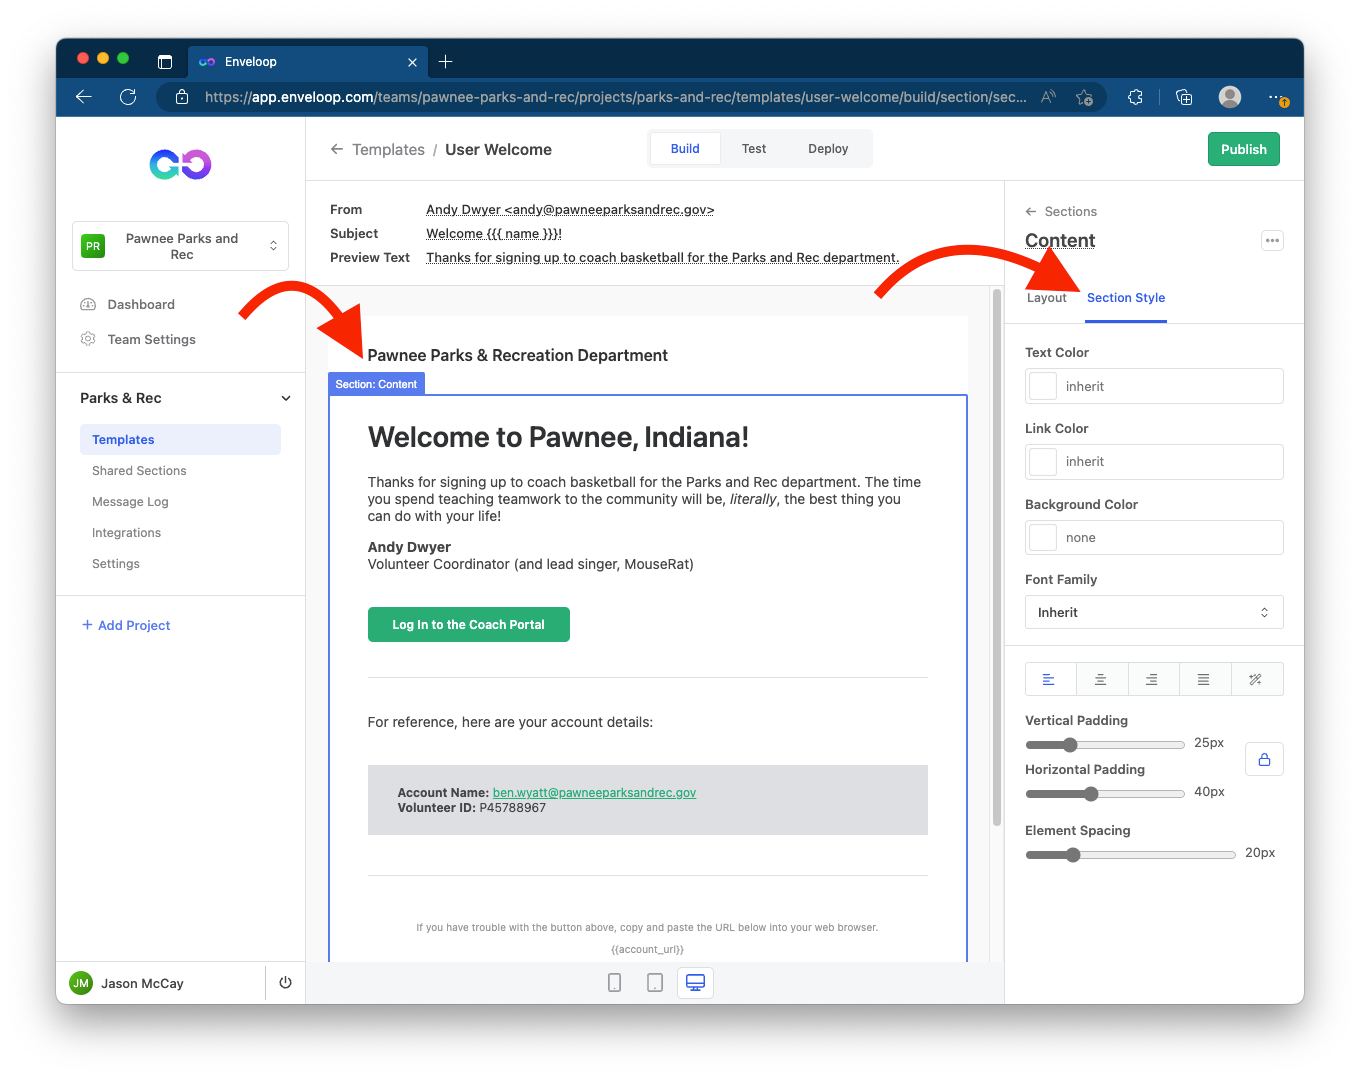
Task: Click Add Project link
Action: pyautogui.click(x=126, y=625)
